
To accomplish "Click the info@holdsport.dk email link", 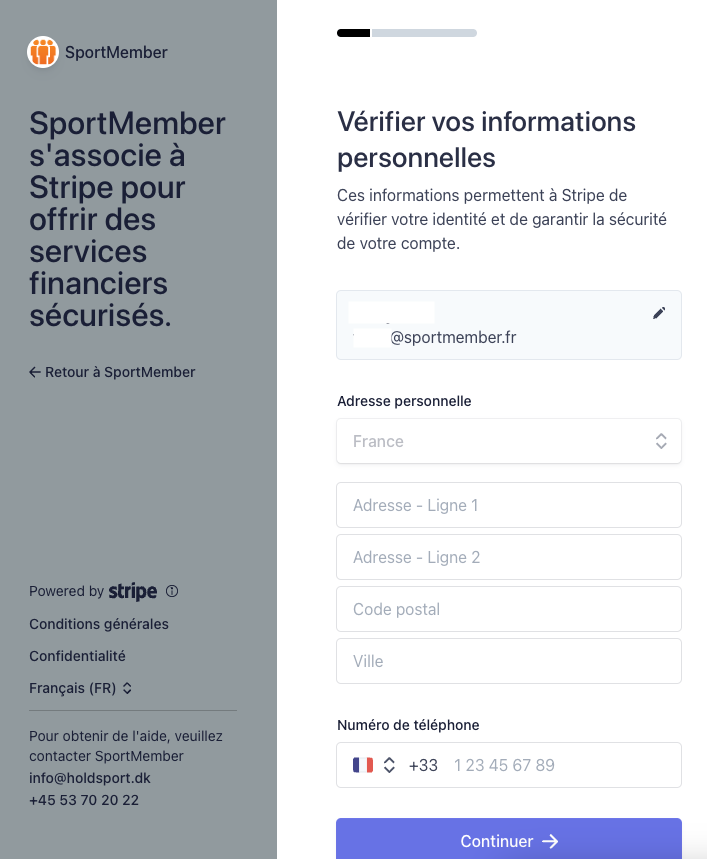I will tap(90, 778).
